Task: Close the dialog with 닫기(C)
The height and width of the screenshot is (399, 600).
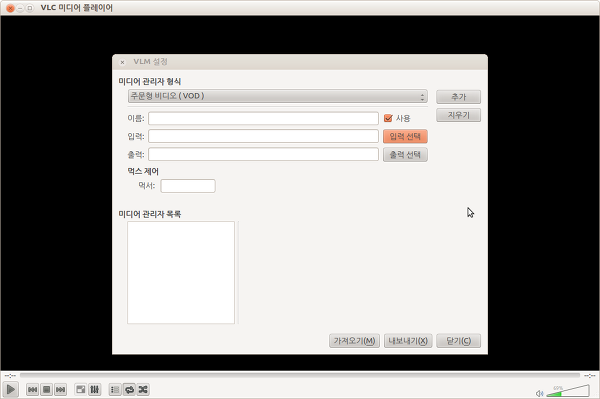Action: pyautogui.click(x=458, y=340)
